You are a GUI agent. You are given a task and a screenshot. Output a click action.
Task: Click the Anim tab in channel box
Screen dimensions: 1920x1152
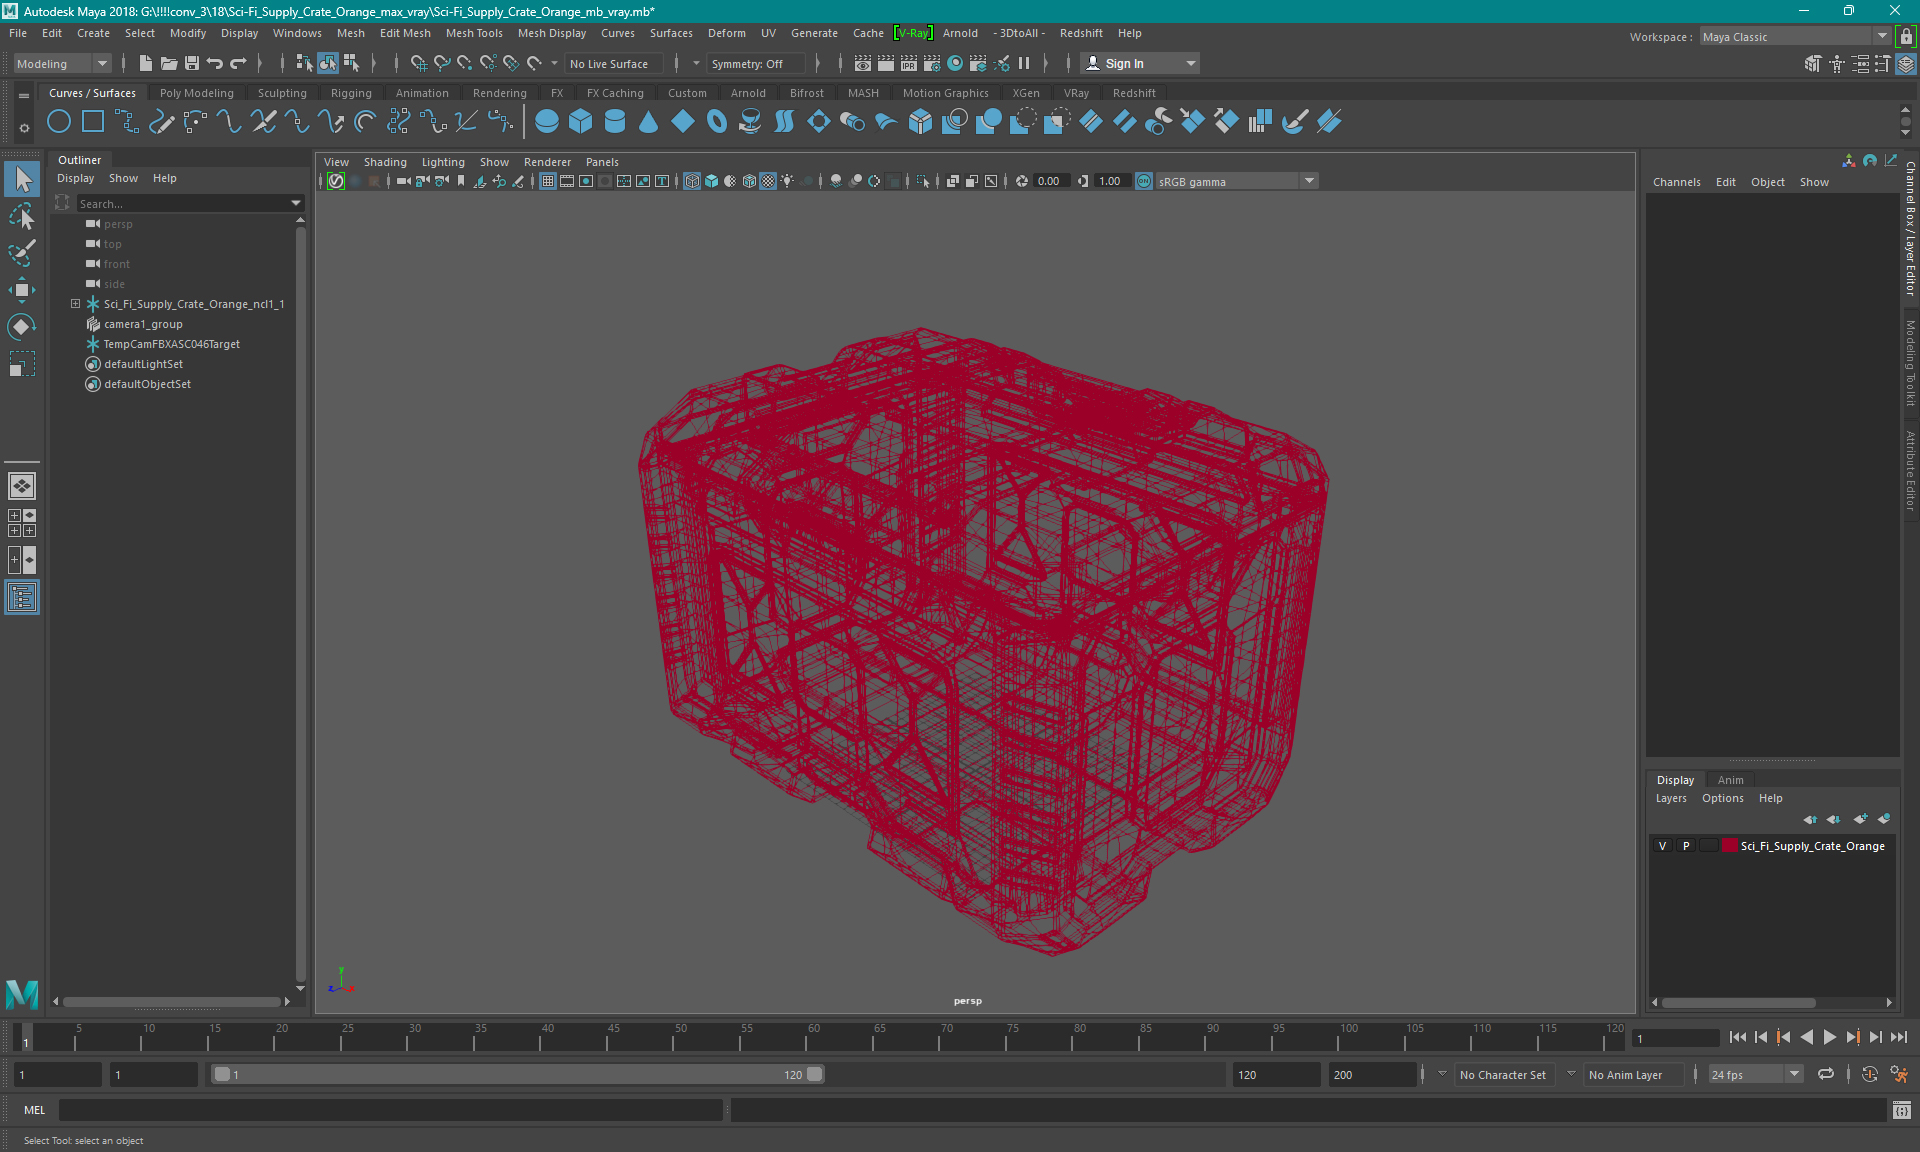[1731, 779]
